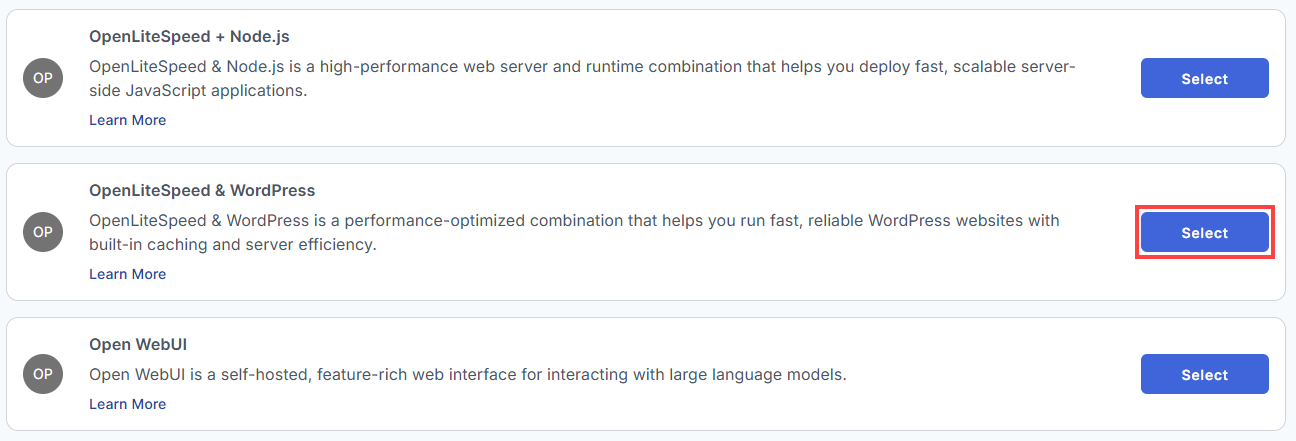The image size is (1296, 441).
Task: Click the Node.js runtime description text
Action: (582, 78)
